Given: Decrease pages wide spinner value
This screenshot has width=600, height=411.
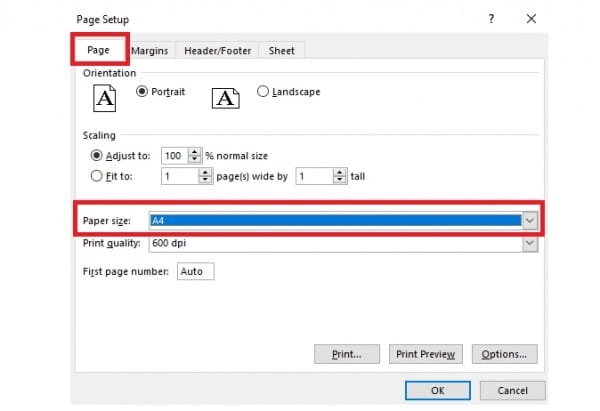Looking at the screenshot, I should 205,180.
